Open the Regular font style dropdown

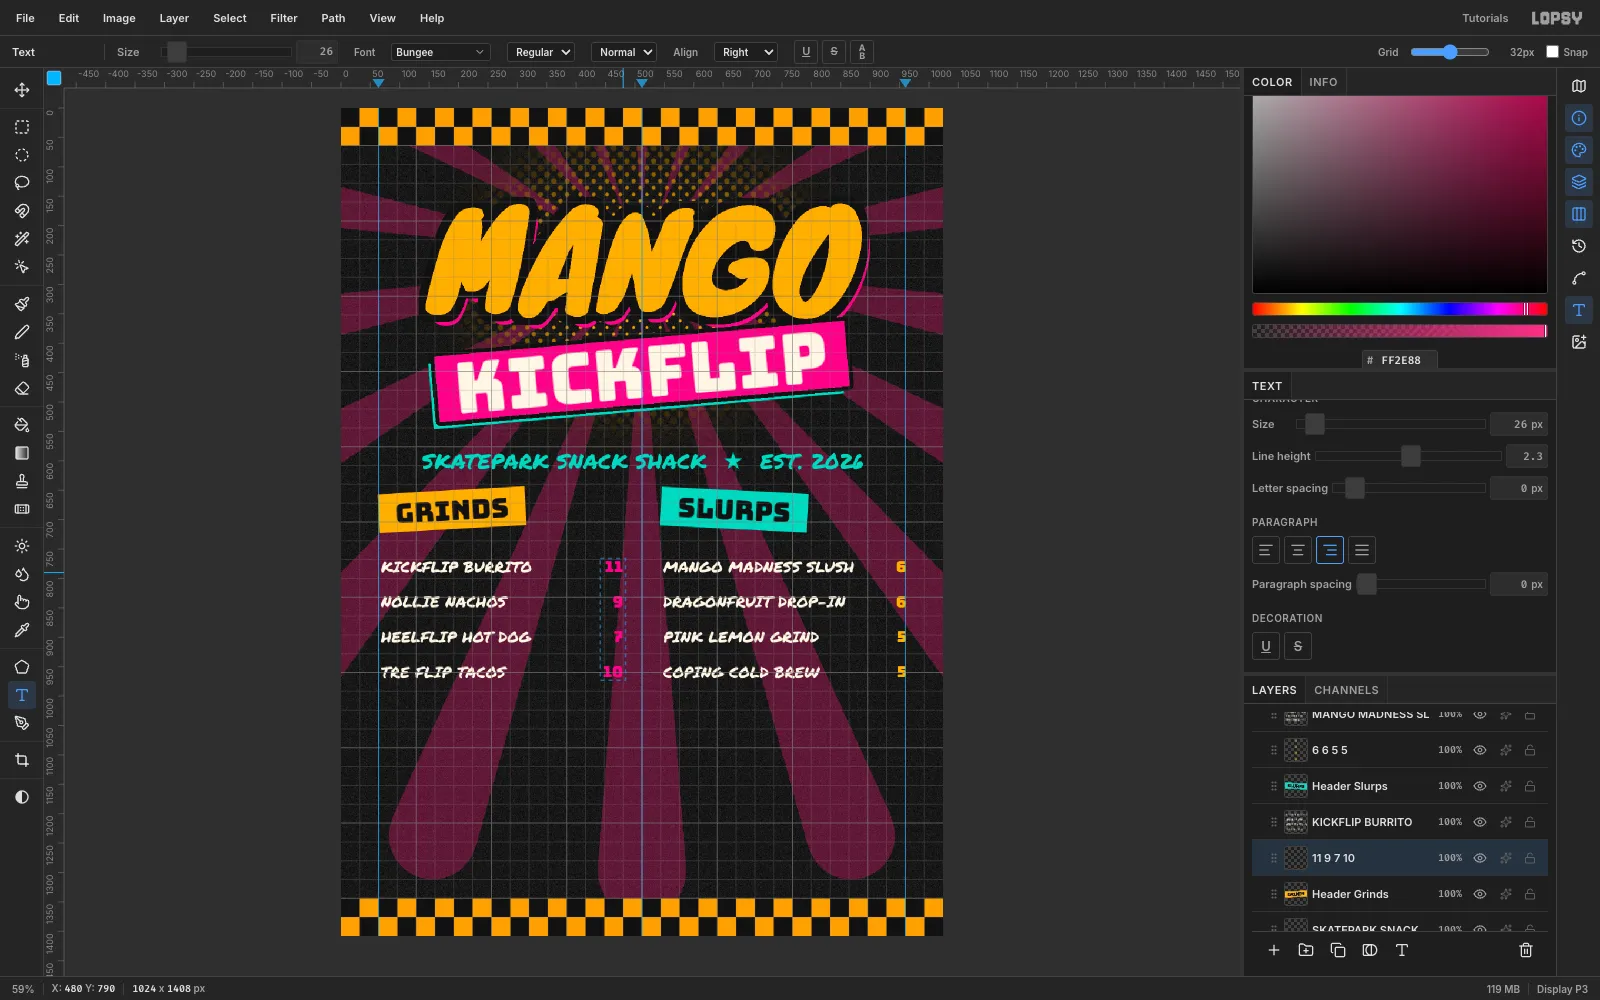[x=541, y=52]
